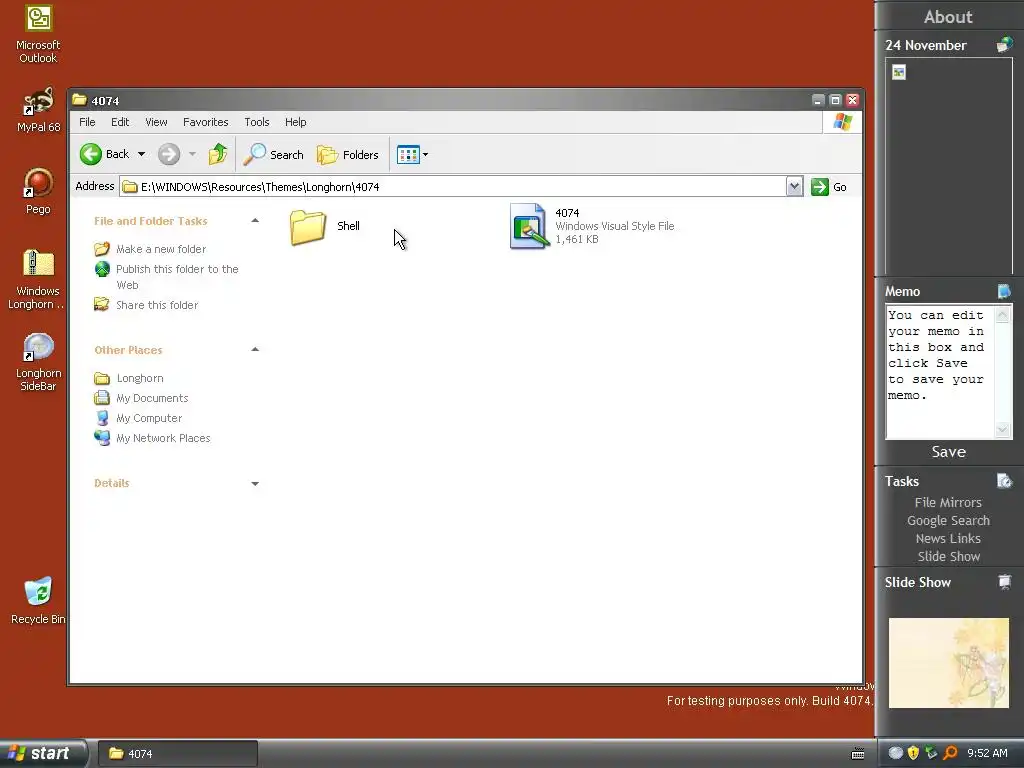This screenshot has width=1024, height=768.
Task: Click Share this folder link
Action: point(157,305)
